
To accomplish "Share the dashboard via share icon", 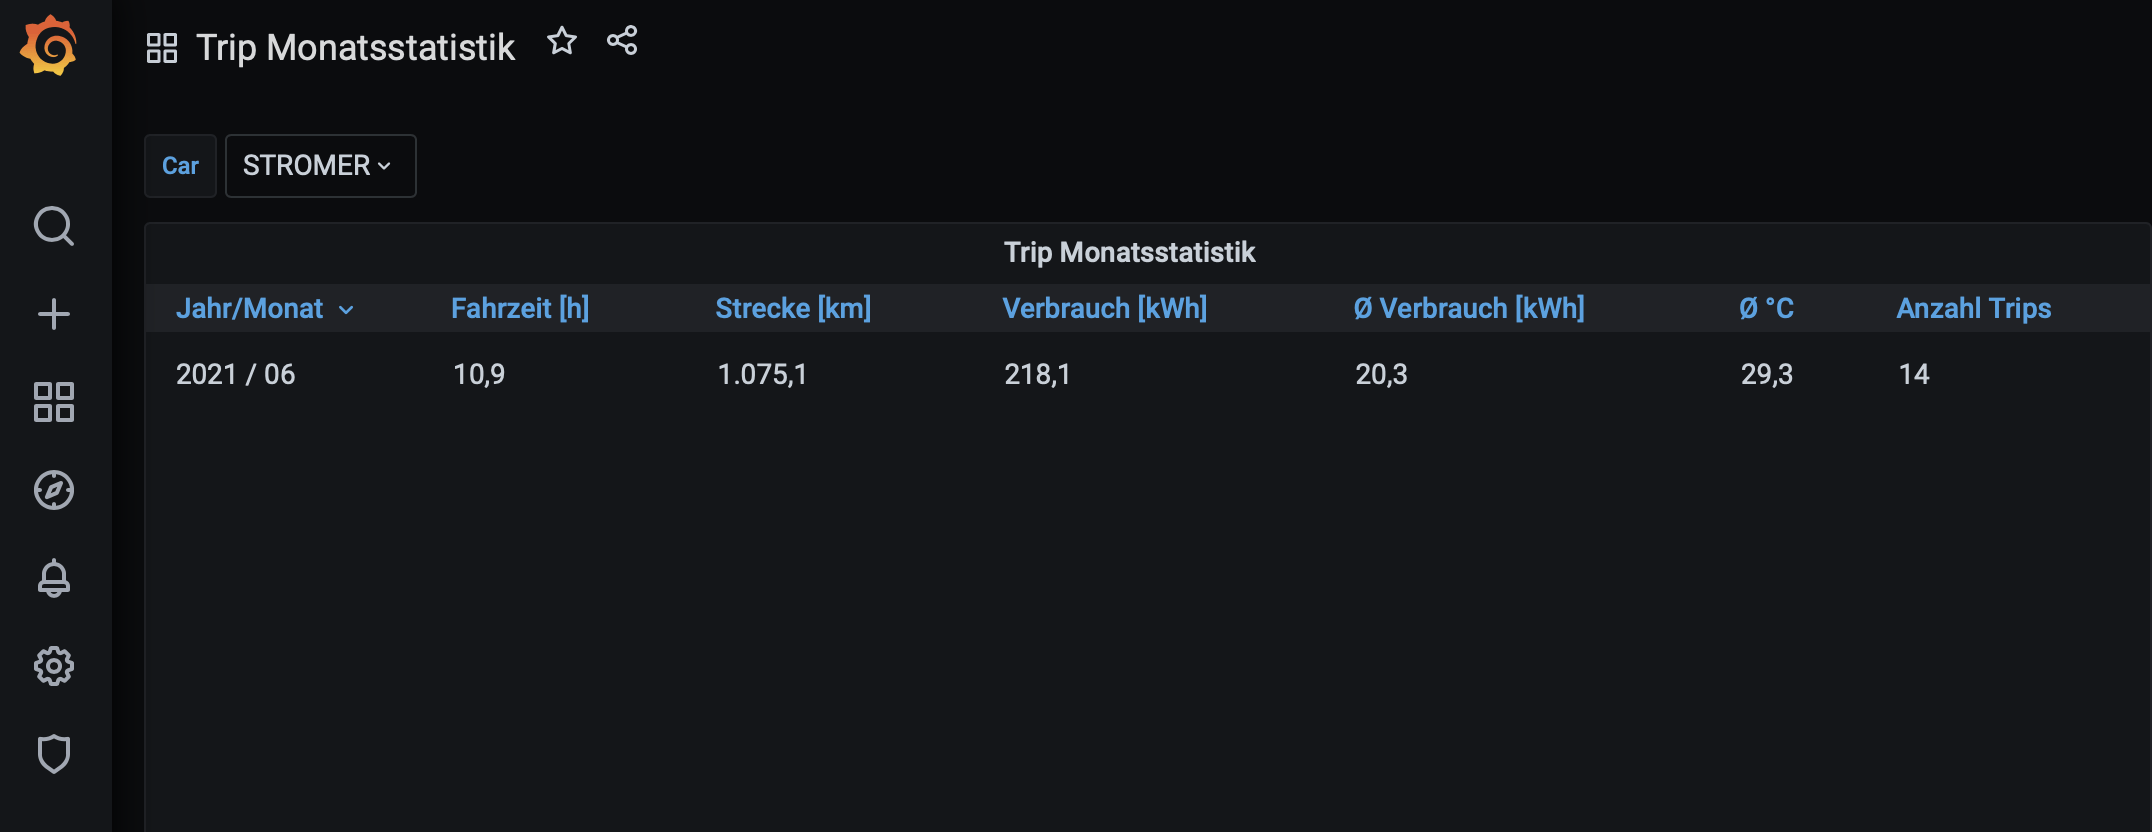I will (x=622, y=41).
